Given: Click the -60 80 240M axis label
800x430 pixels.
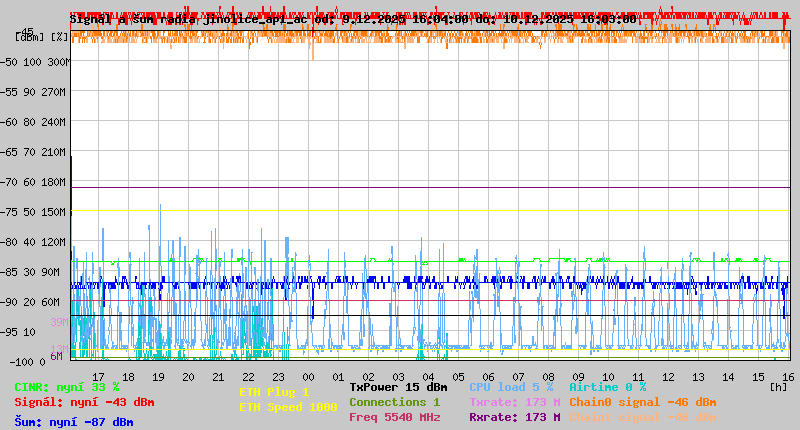Looking at the screenshot, I should [33, 122].
